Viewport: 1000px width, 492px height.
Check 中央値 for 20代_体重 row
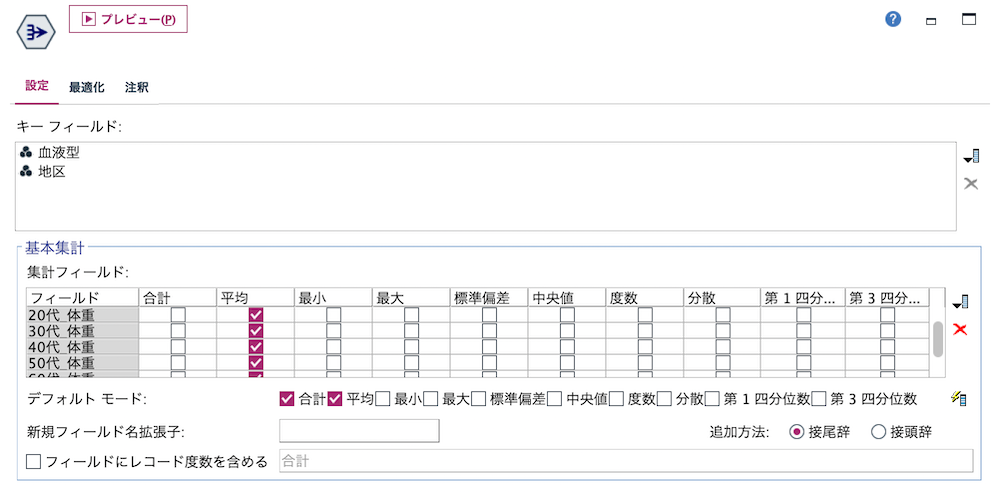click(x=568, y=315)
